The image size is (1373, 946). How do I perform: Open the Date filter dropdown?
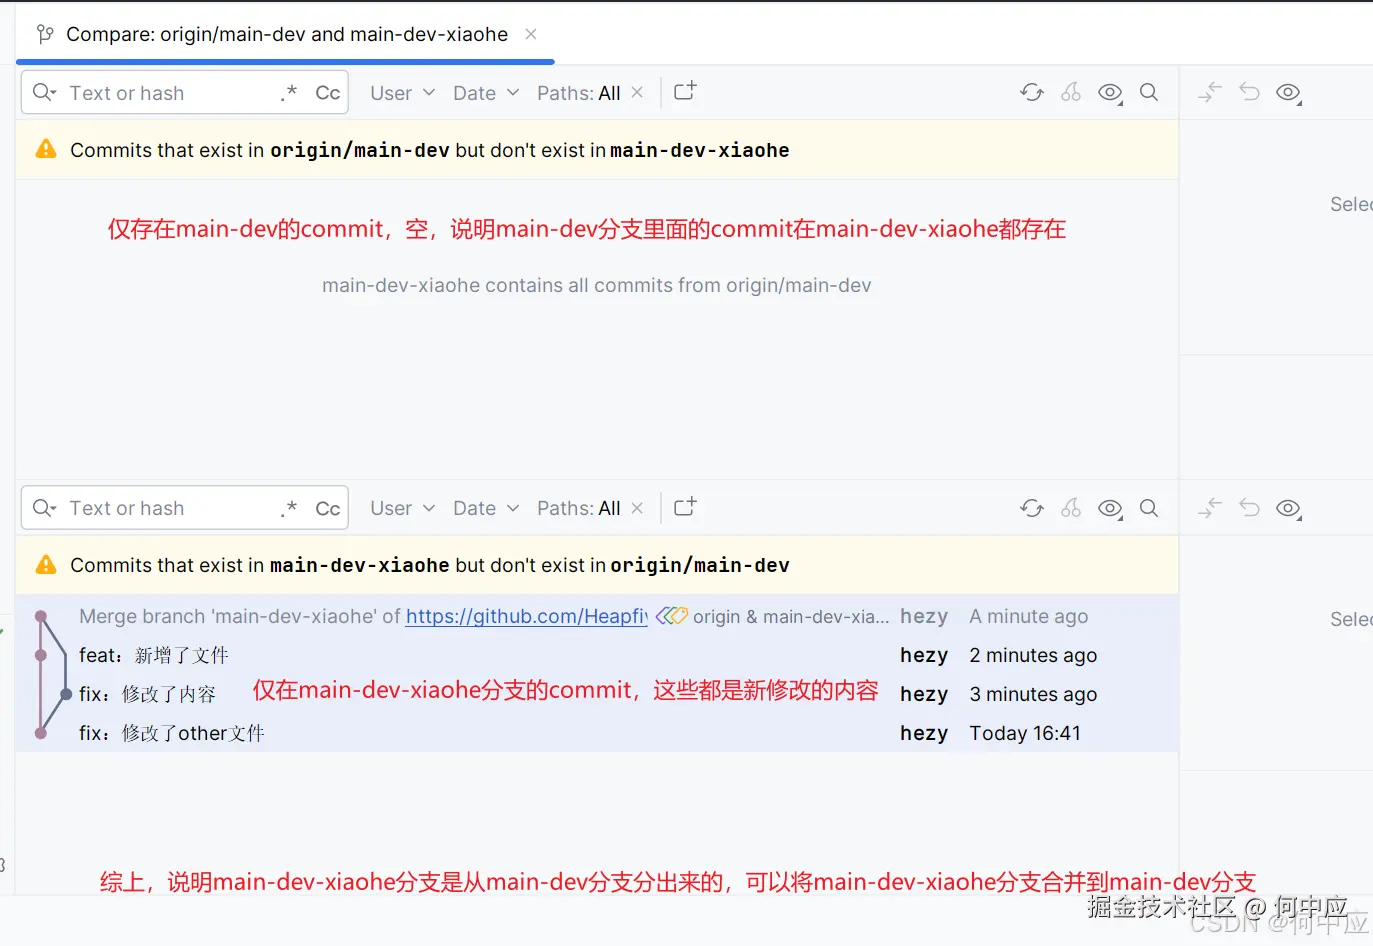coord(484,92)
